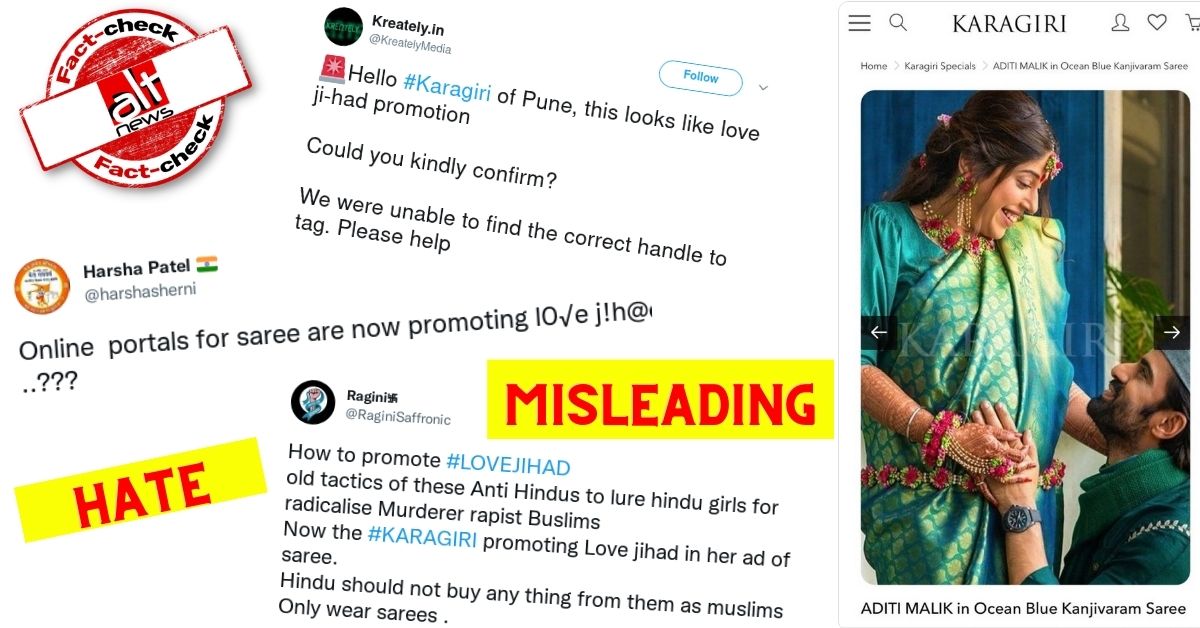Image resolution: width=1200 pixels, height=628 pixels.
Task: Click the #LOVEJIHAD hashtag
Action: click(508, 465)
